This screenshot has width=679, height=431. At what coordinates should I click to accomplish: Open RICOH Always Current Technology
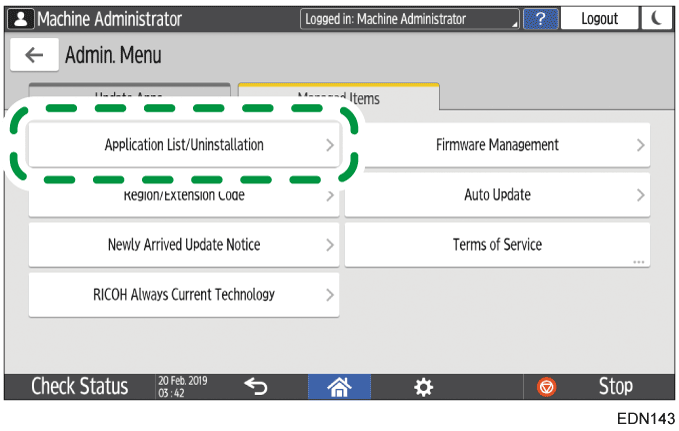click(184, 294)
